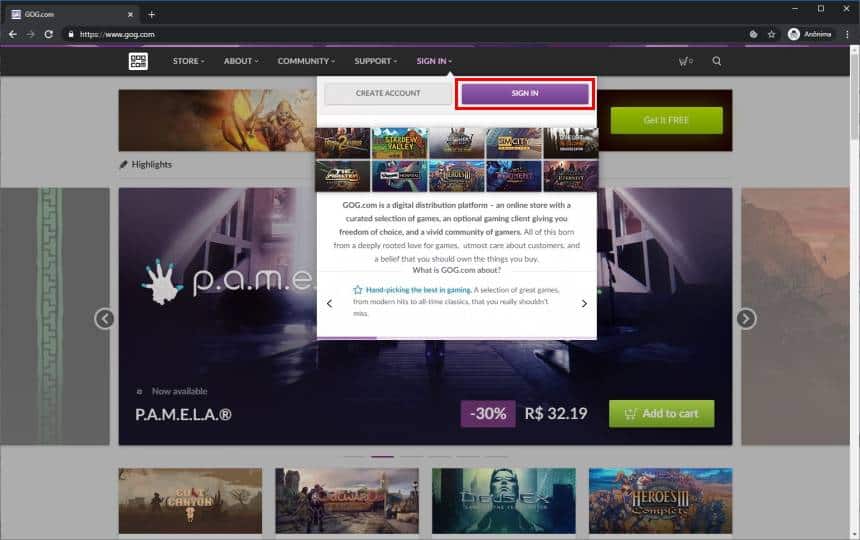Show previous carousel slide with left arrow
Screen dimensions: 860x540
[x=104, y=319]
